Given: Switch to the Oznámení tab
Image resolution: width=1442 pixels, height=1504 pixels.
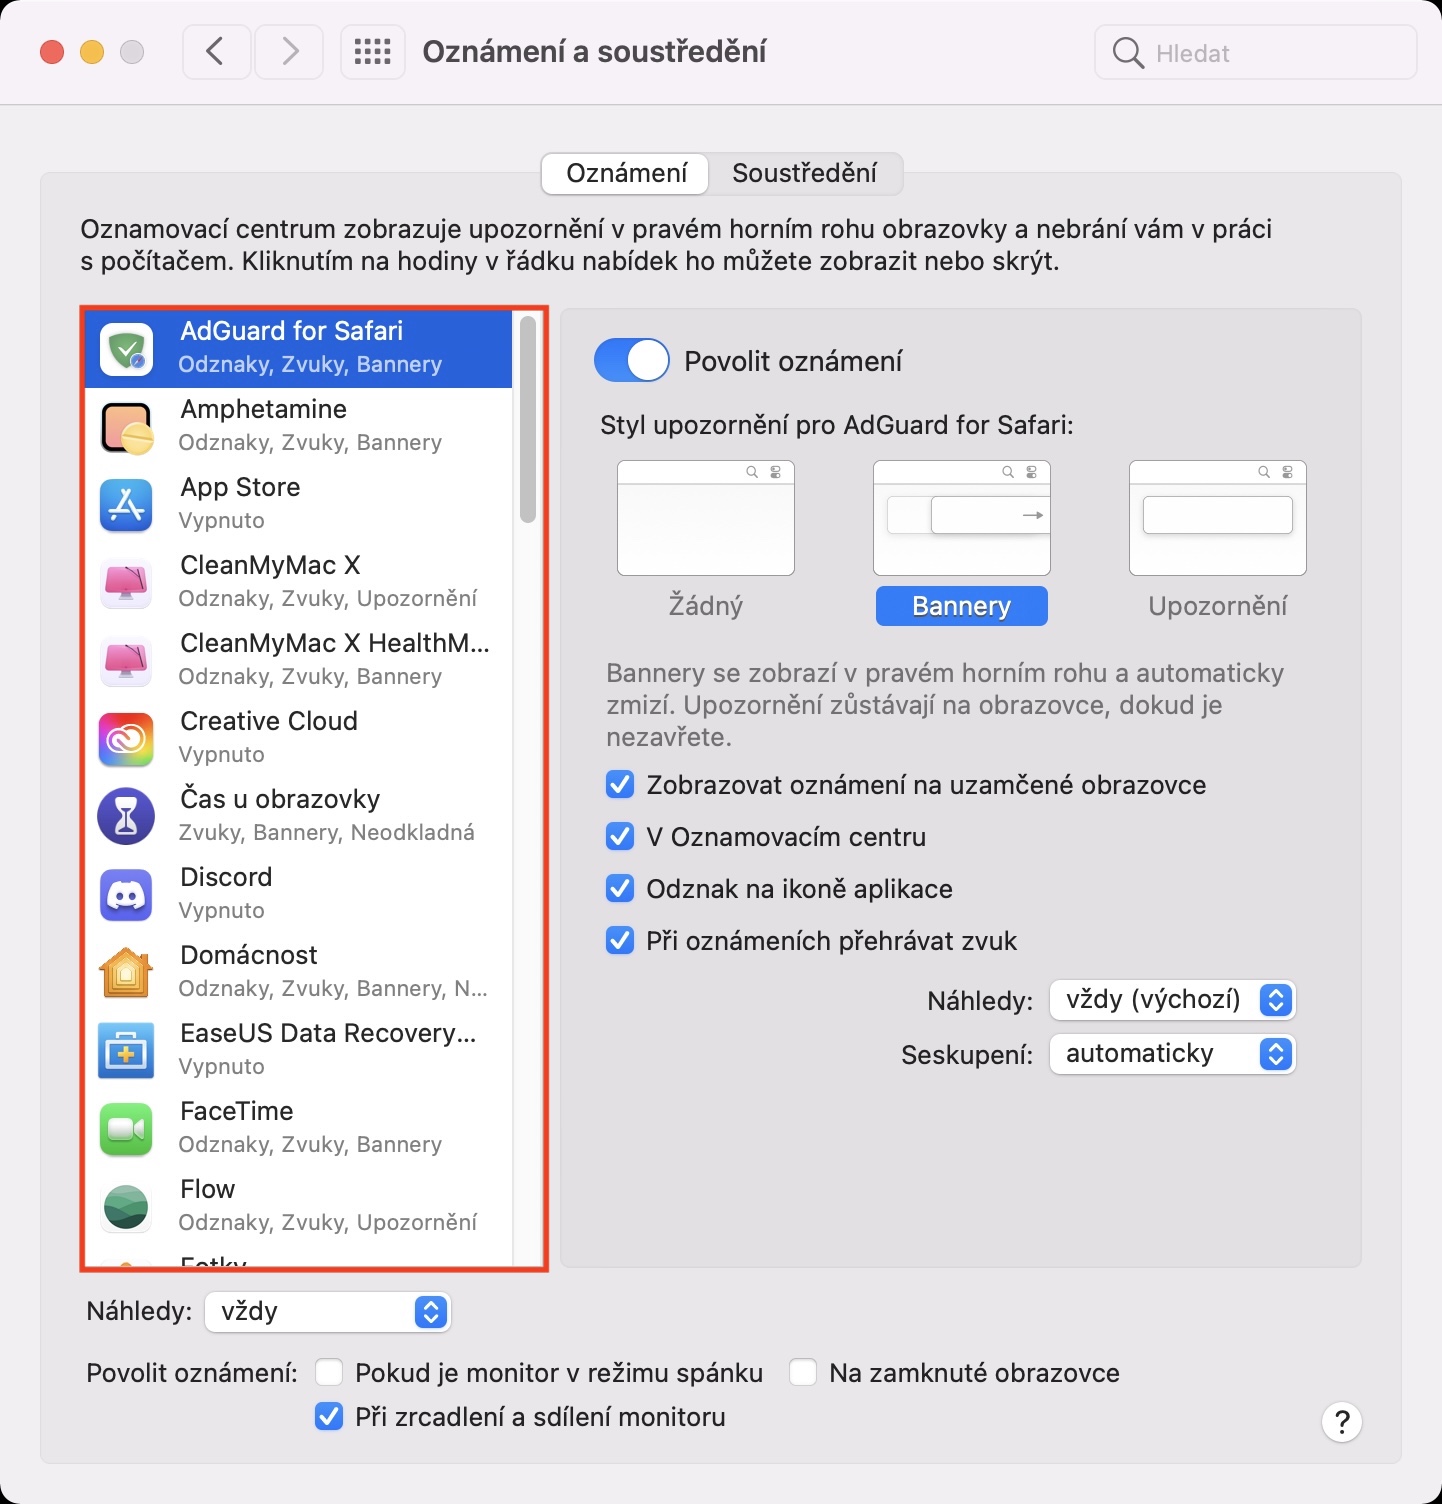Looking at the screenshot, I should [626, 173].
